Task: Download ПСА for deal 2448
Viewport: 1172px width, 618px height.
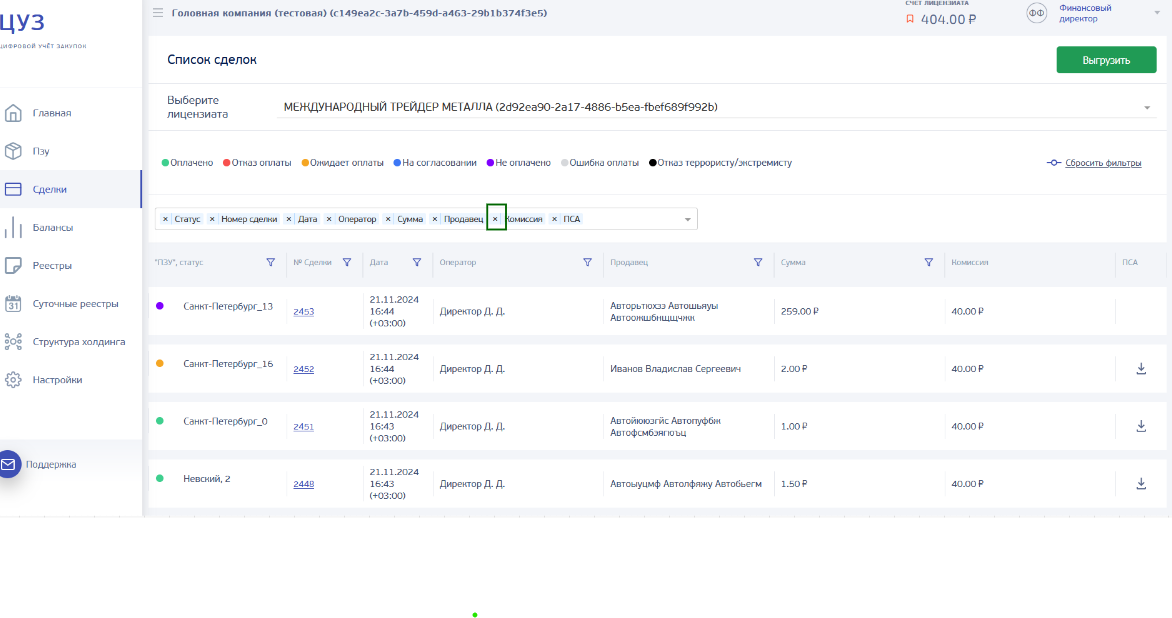Action: point(1141,484)
